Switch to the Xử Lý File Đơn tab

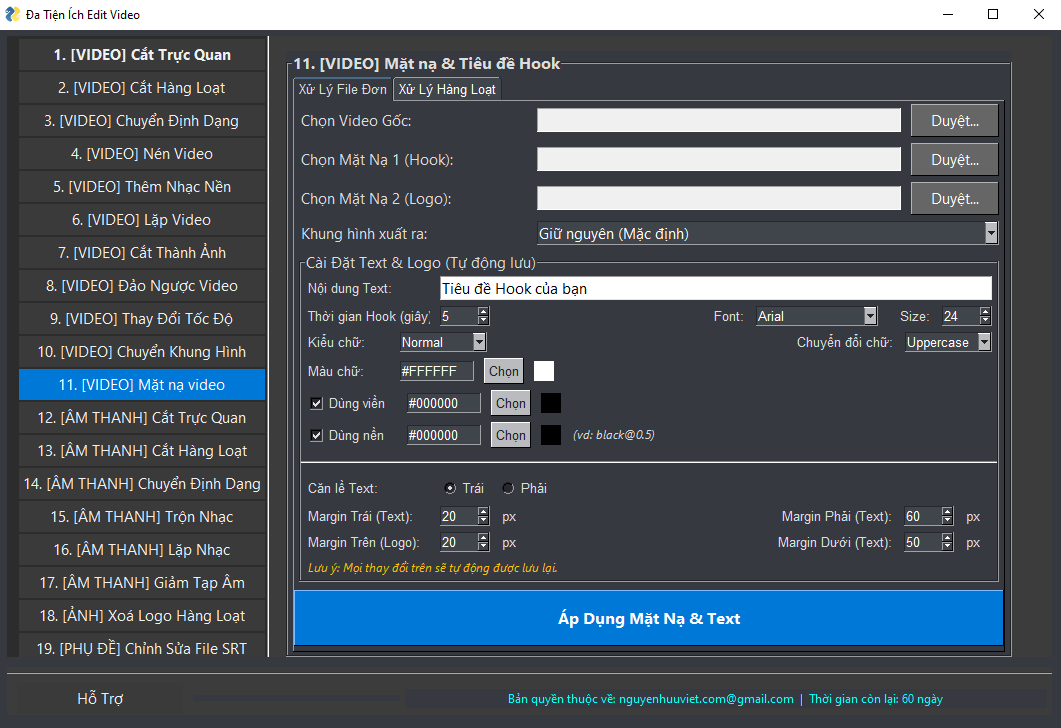[x=342, y=89]
